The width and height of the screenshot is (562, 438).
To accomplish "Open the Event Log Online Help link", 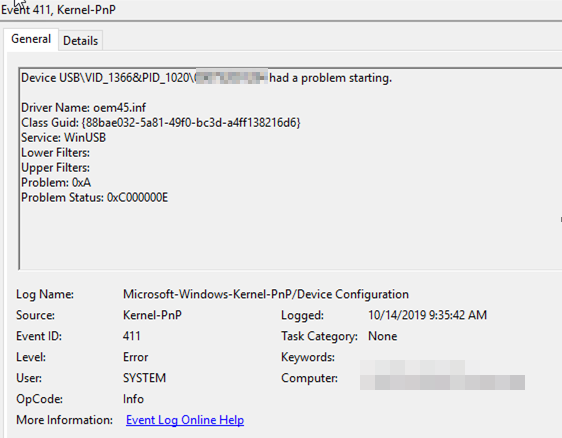I will (185, 420).
